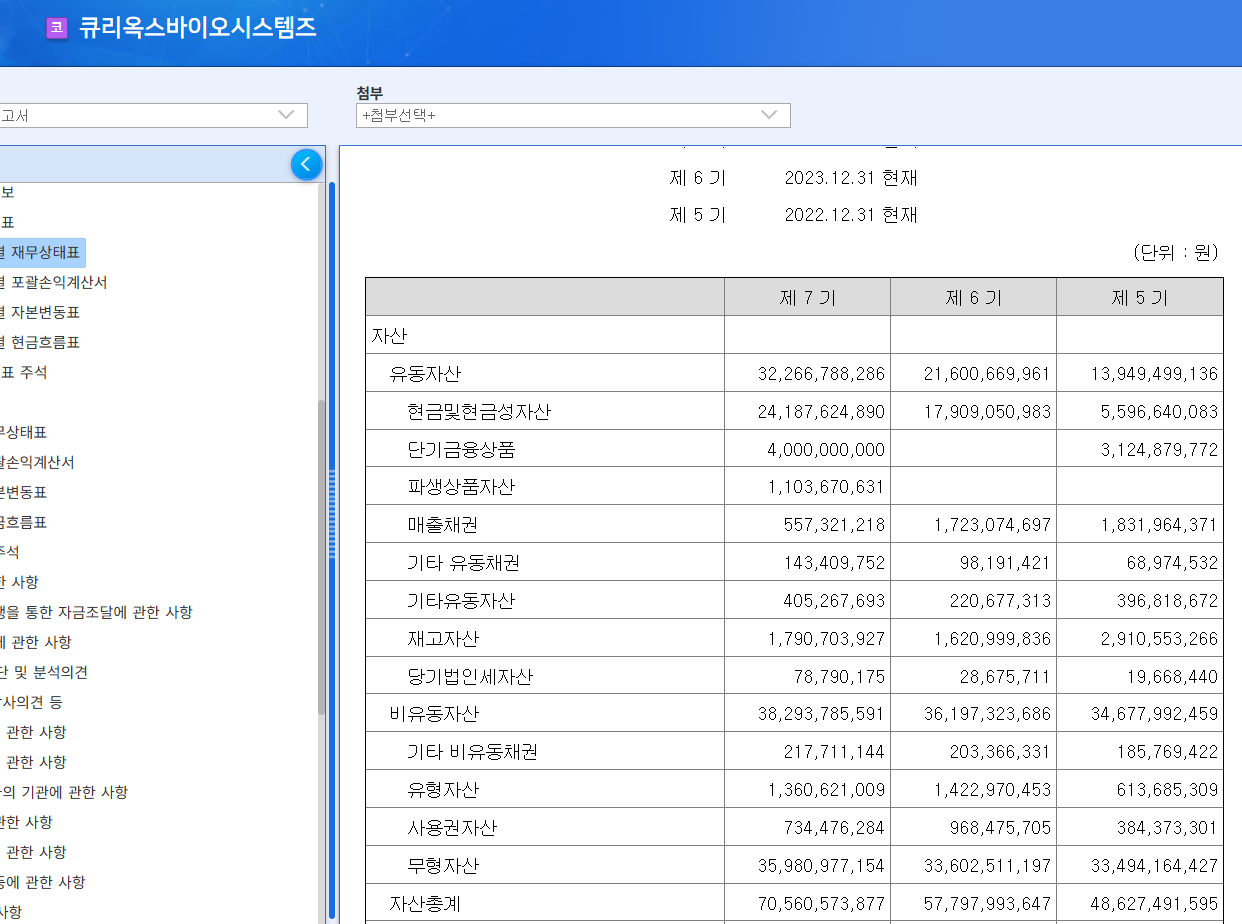The height and width of the screenshot is (924, 1242).
Task: Click the 단기금융상품 row label
Action: click(461, 450)
